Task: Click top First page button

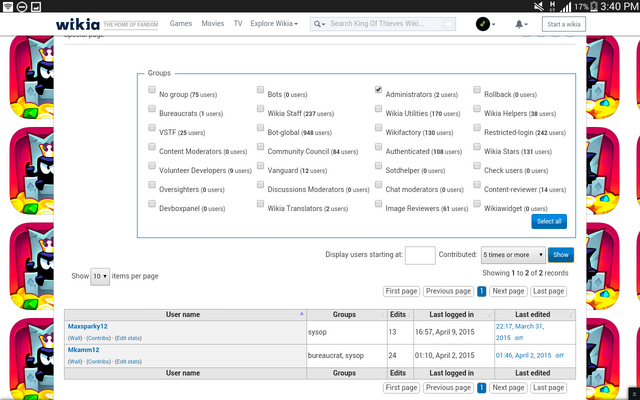Action: [x=401, y=291]
